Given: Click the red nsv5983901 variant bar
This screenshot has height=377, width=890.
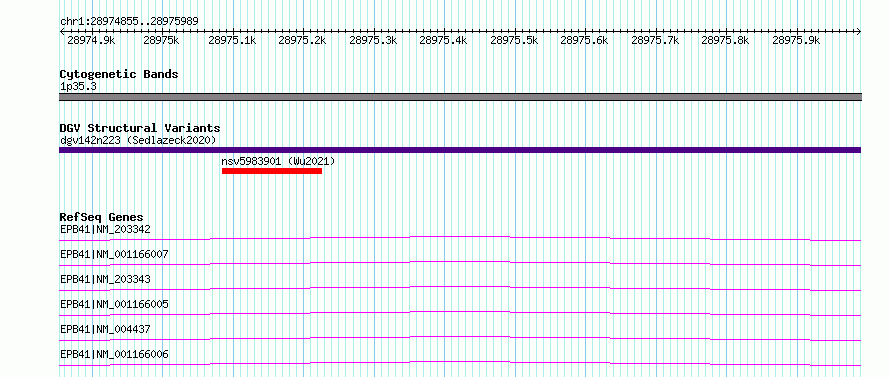Looking at the screenshot, I should [x=272, y=171].
